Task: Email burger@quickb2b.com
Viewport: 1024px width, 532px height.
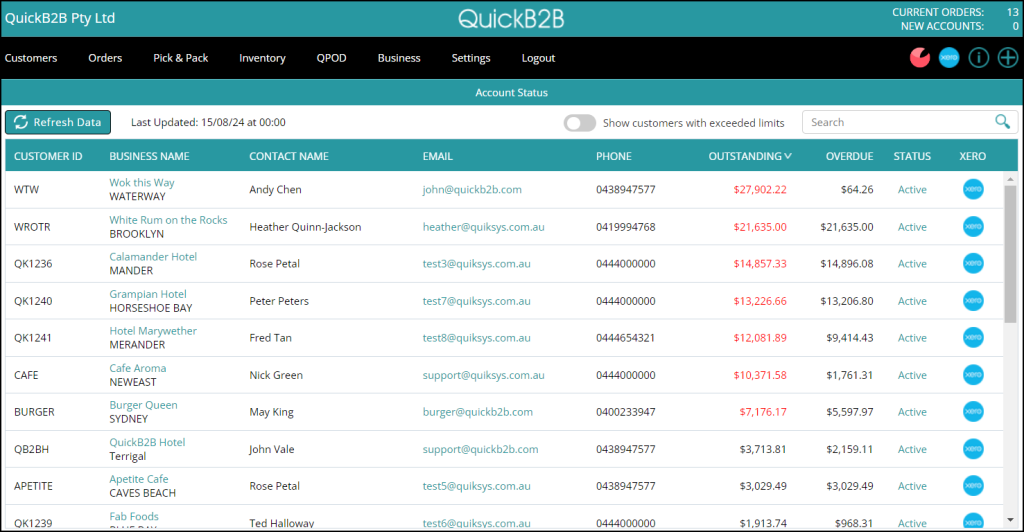Action: click(477, 412)
